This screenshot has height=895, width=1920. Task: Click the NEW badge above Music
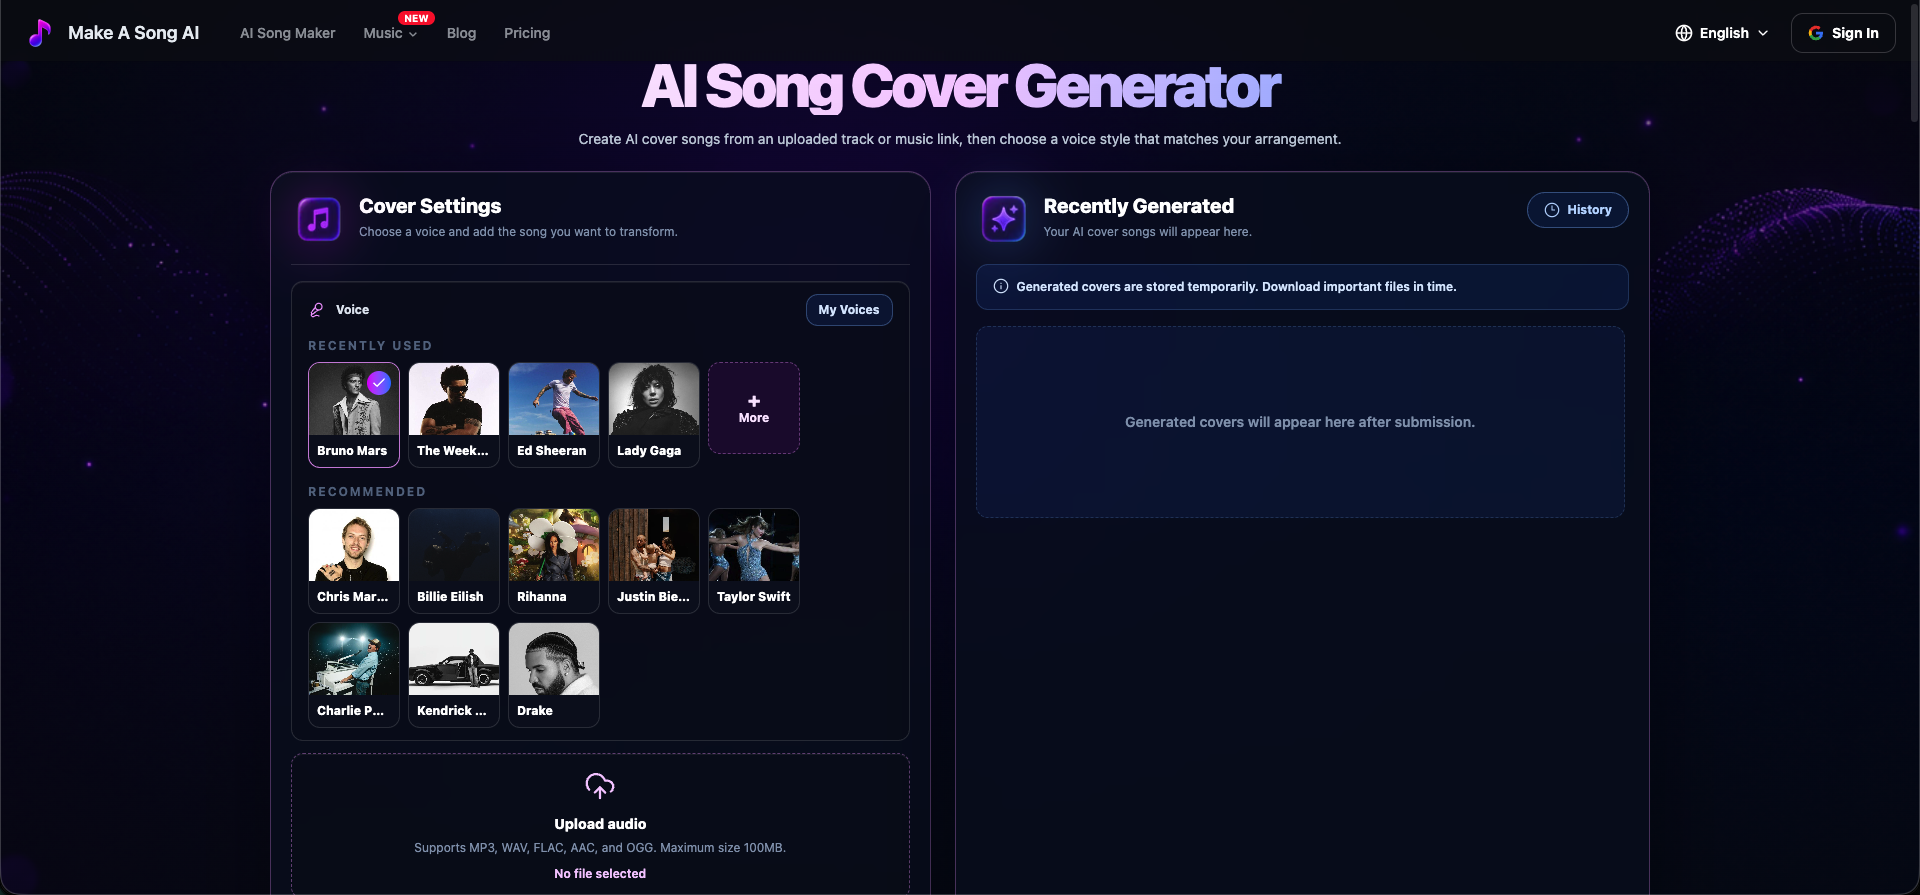[416, 18]
